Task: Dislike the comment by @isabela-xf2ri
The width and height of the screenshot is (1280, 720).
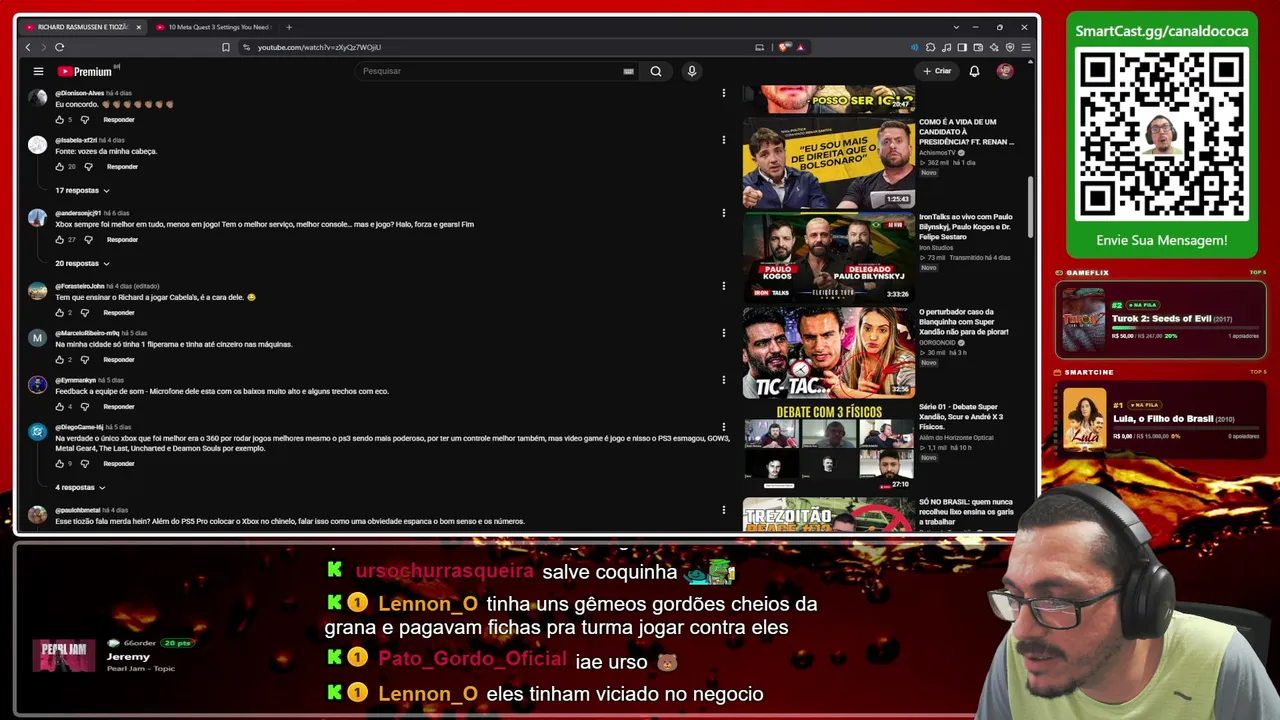Action: (88, 167)
